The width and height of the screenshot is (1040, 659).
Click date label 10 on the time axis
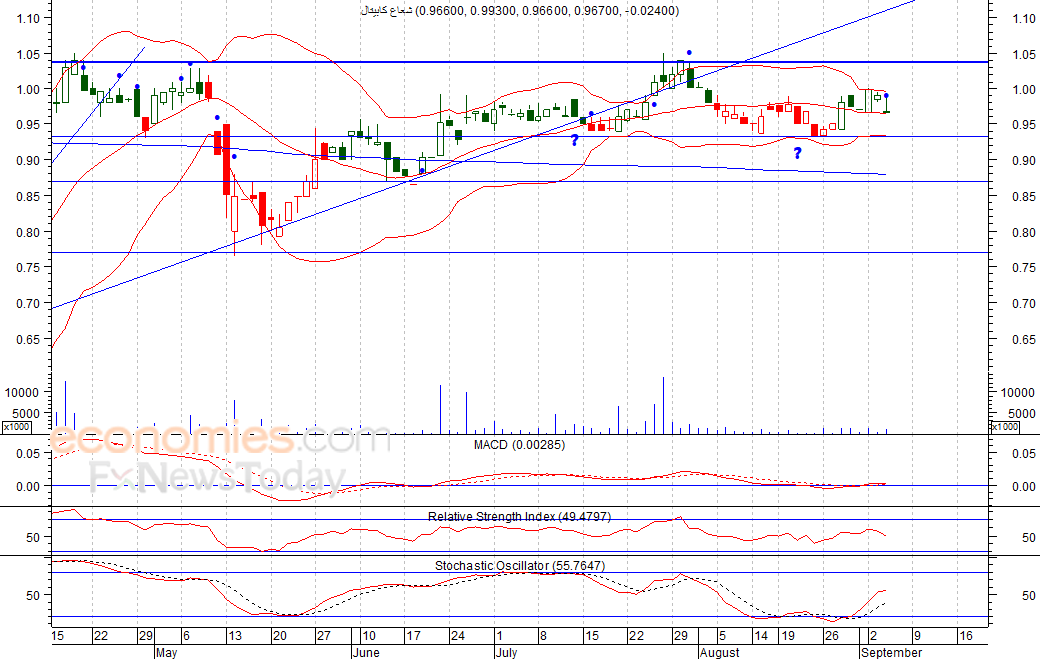[369, 636]
